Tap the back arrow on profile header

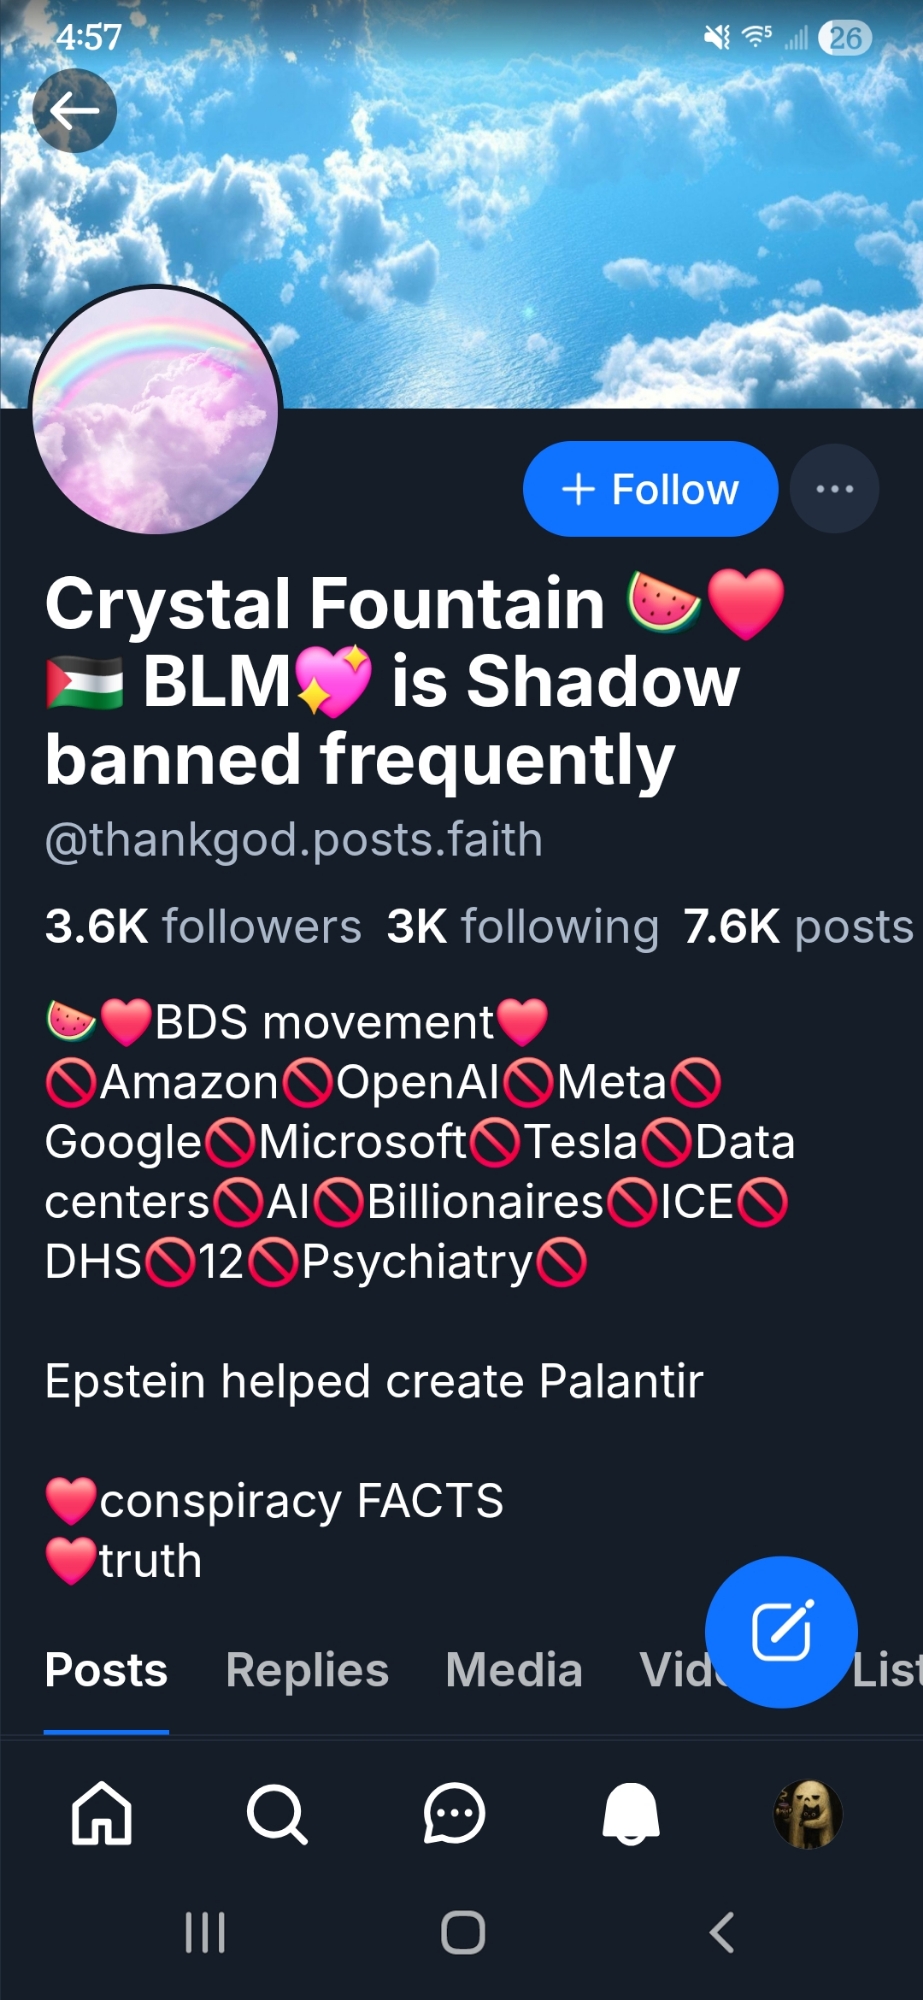[x=75, y=111]
